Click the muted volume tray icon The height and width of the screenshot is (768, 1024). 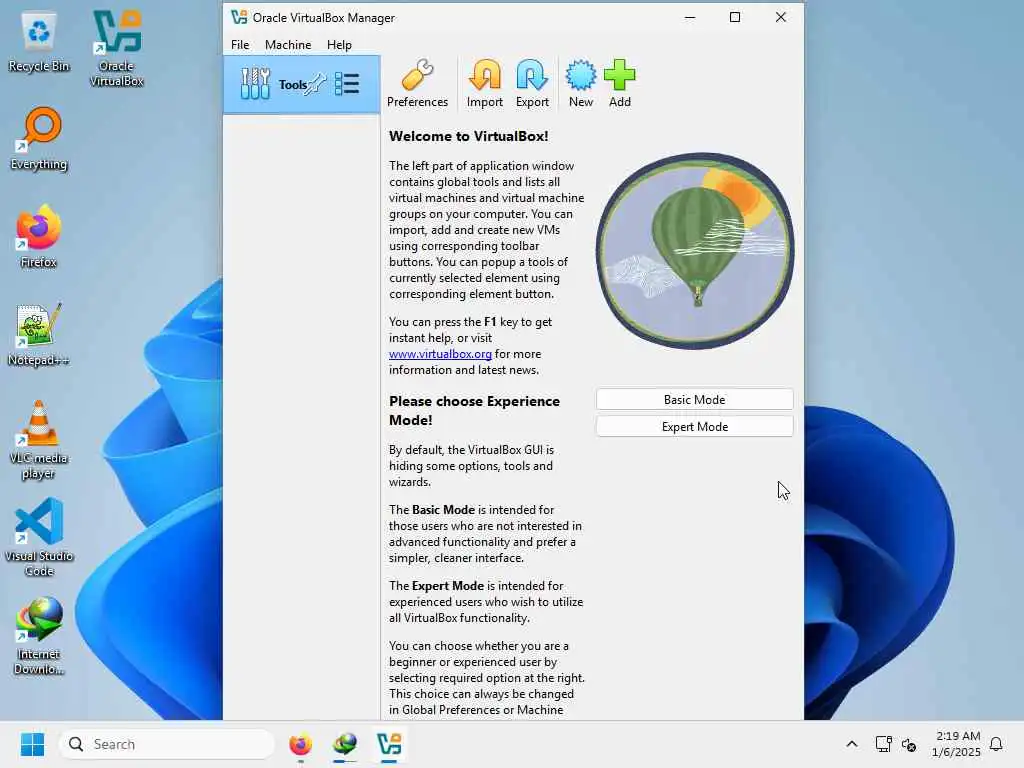pos(908,744)
